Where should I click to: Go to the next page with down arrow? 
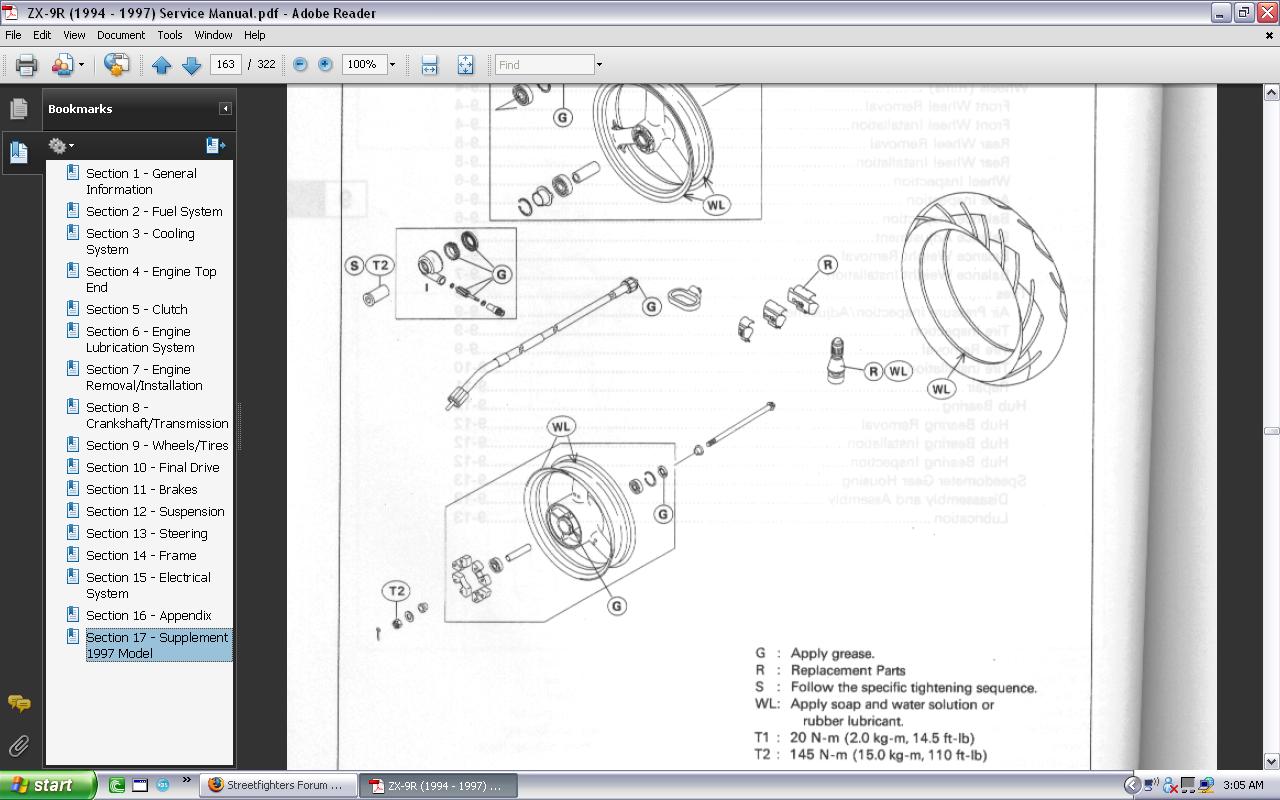(192, 65)
